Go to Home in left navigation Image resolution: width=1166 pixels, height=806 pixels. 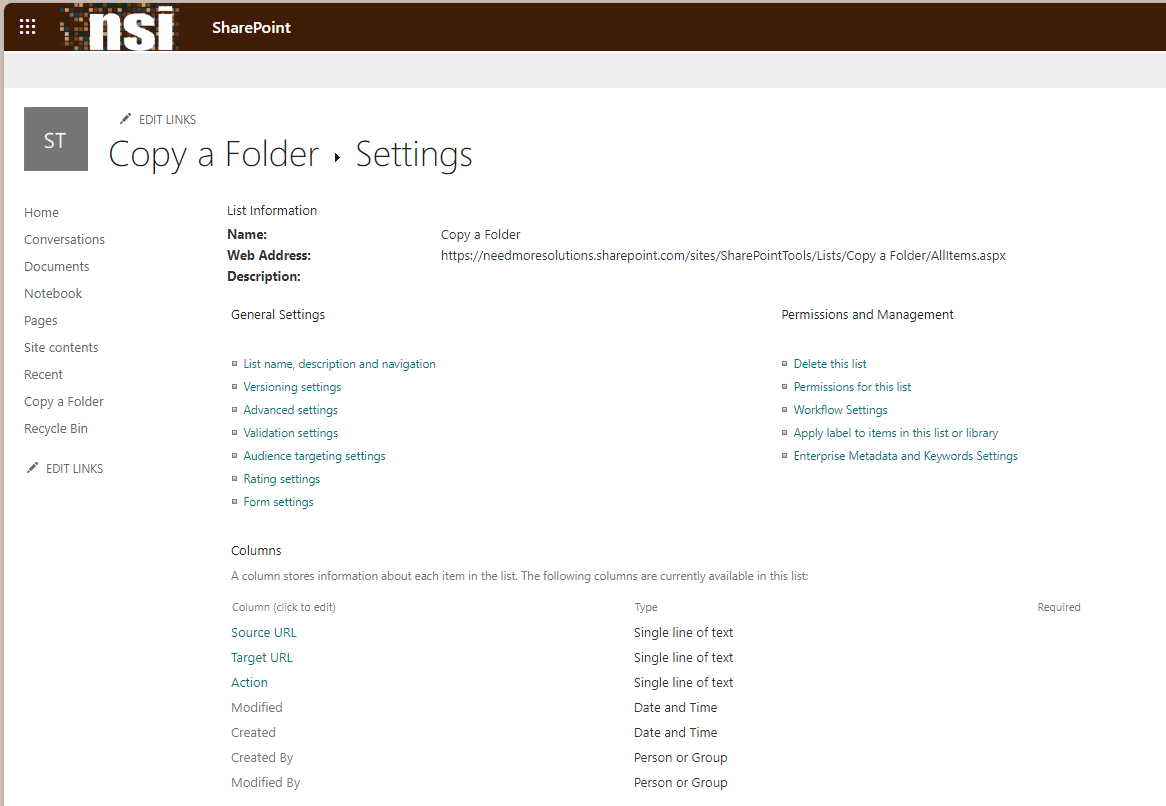(x=41, y=213)
